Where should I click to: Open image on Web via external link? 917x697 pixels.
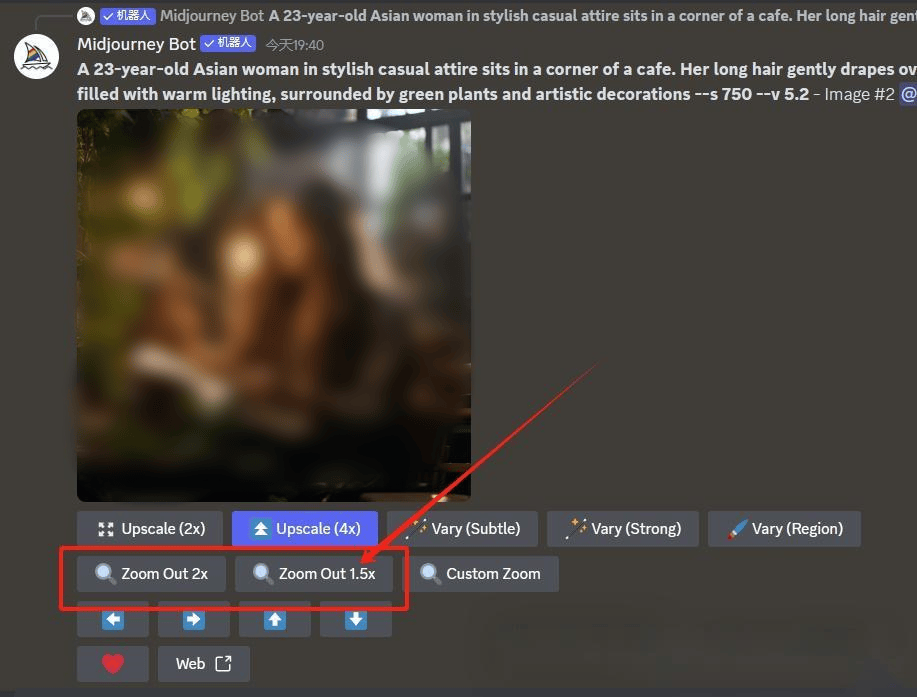pos(204,664)
